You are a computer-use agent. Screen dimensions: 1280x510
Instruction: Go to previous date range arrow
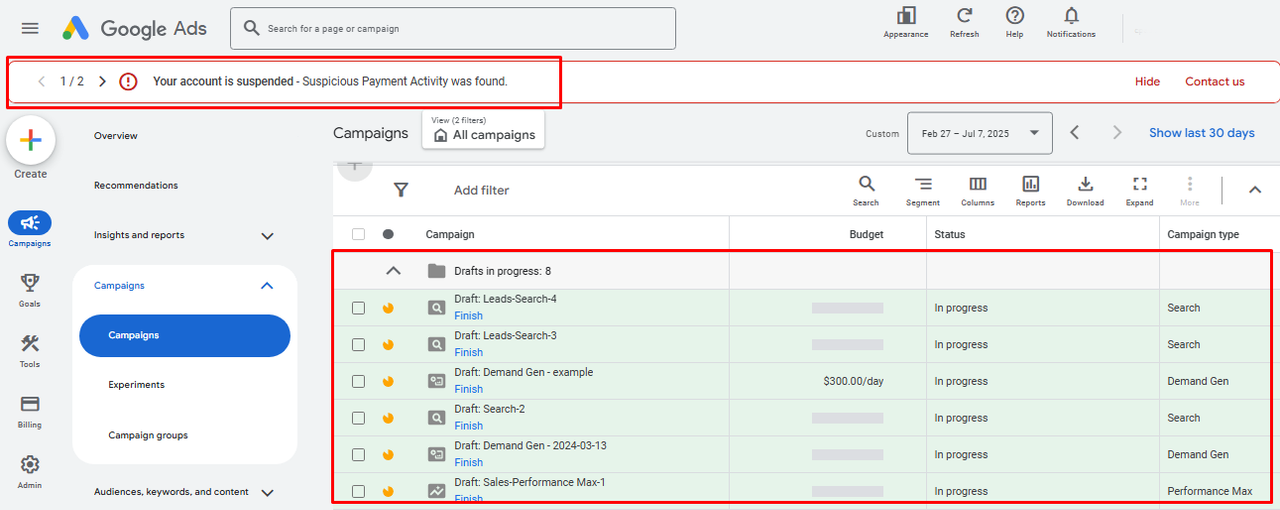pos(1075,133)
